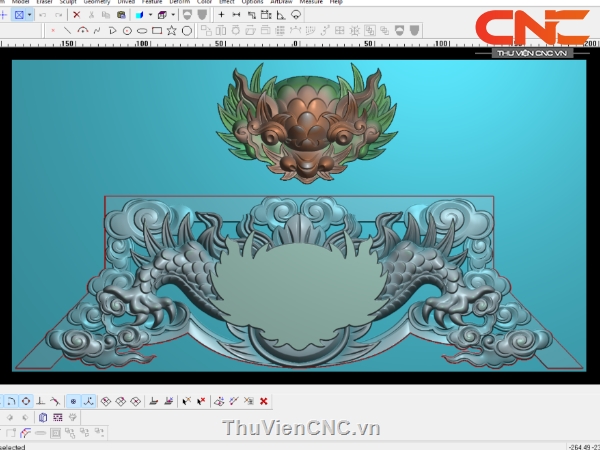Open the Measure menu

[310, 2]
